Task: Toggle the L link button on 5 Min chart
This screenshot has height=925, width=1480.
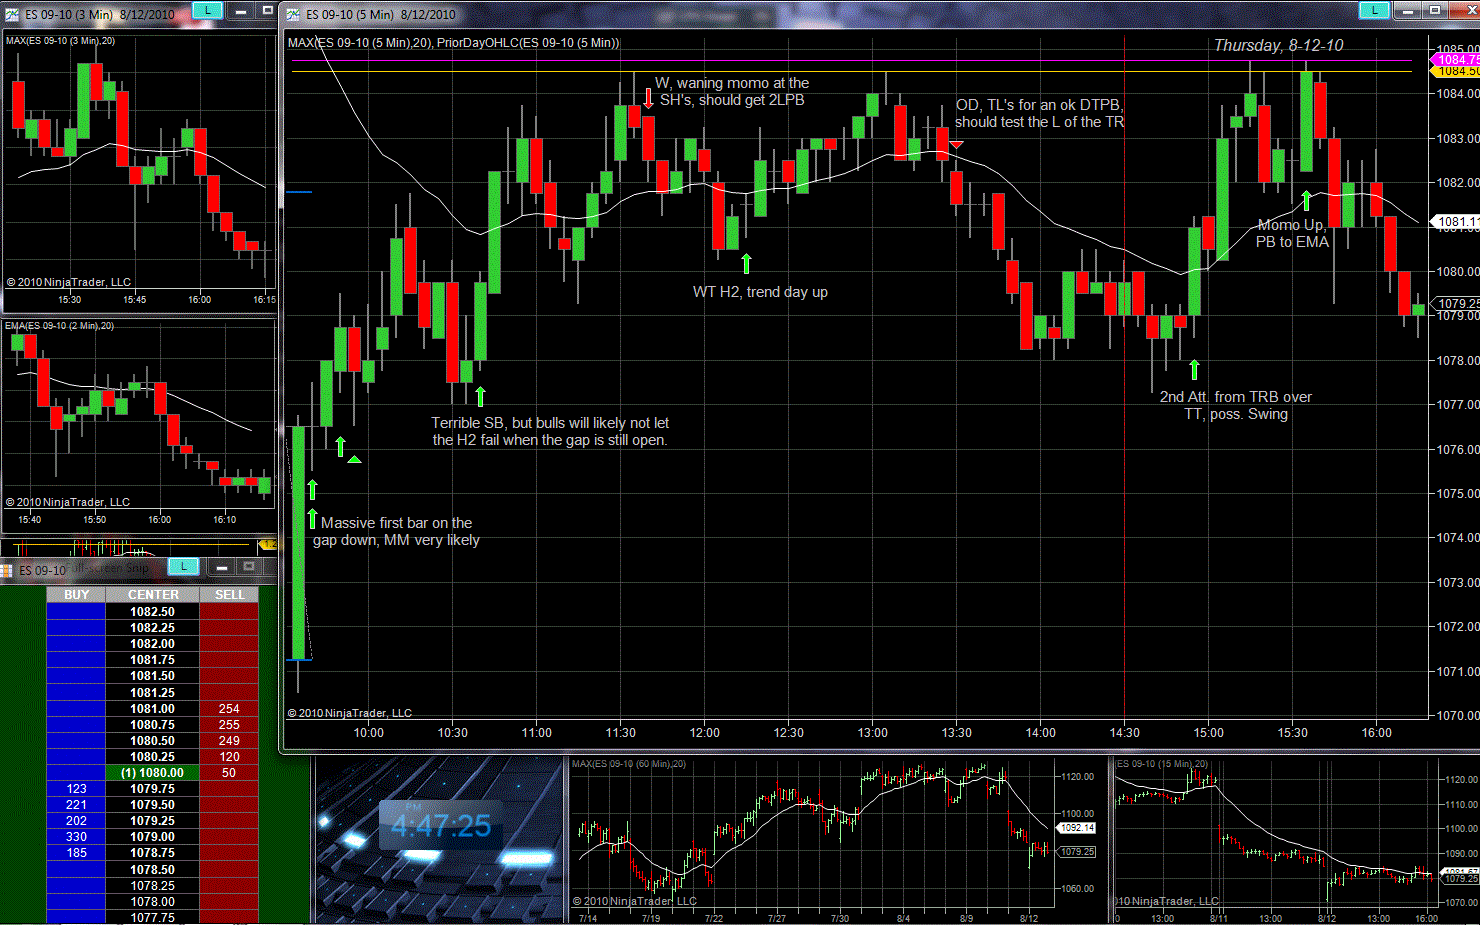Action: (1374, 10)
